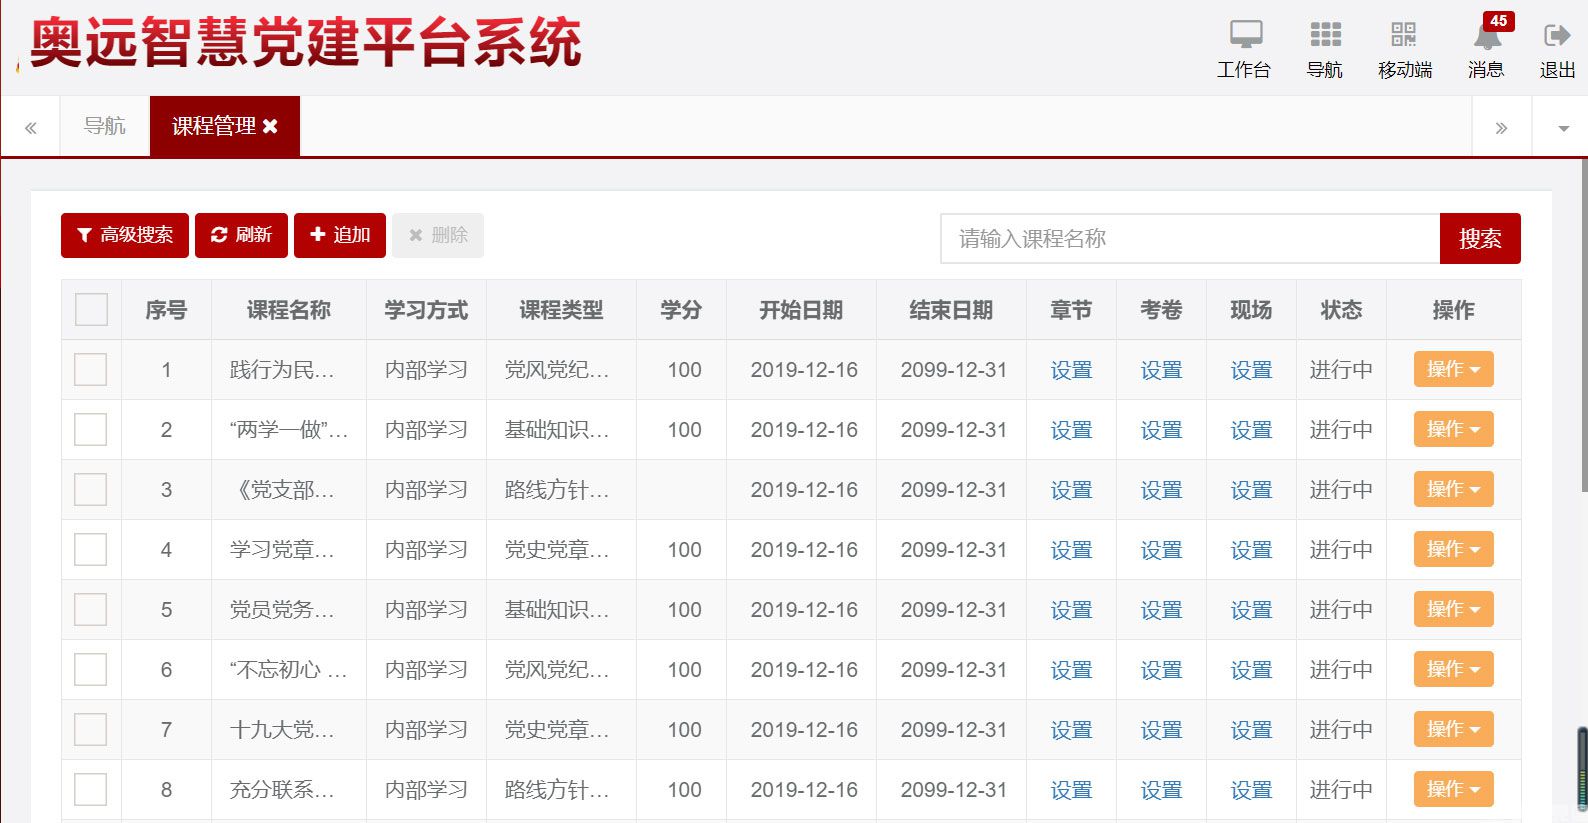Click the 奥远智慧党建平台系统 title logo
Viewport: 1588px width, 823px height.
tap(305, 43)
